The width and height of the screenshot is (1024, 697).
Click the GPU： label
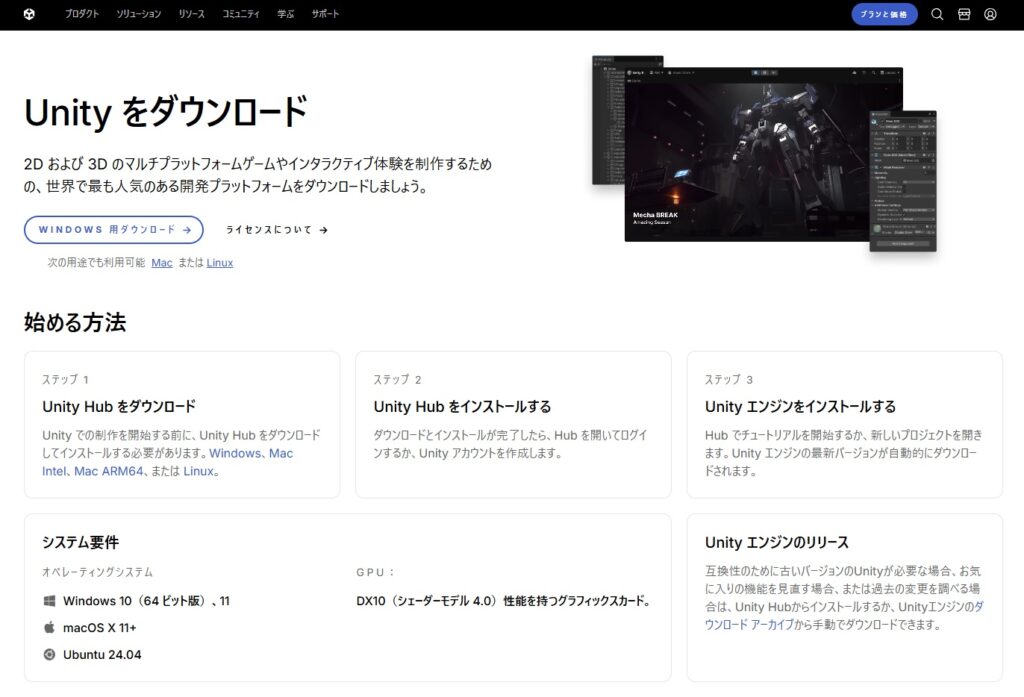pos(376,572)
